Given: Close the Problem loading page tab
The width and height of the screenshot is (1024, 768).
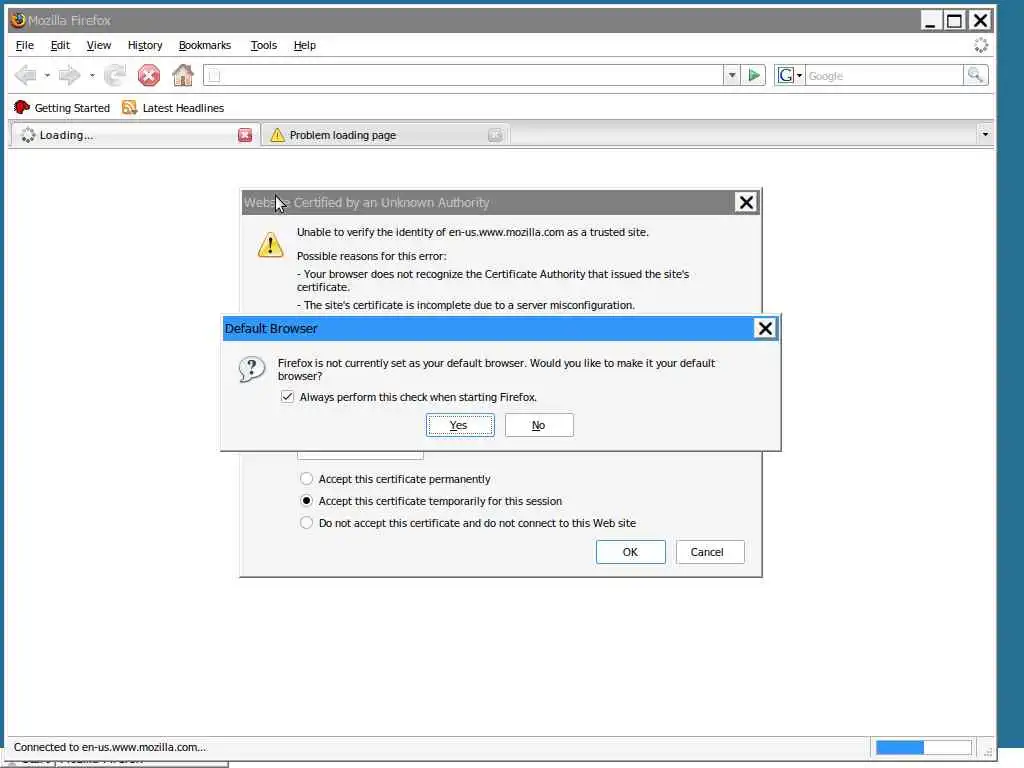Looking at the screenshot, I should tap(496, 135).
